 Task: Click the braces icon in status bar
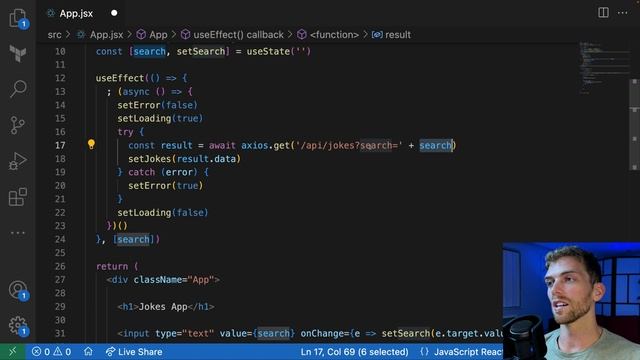(424, 351)
